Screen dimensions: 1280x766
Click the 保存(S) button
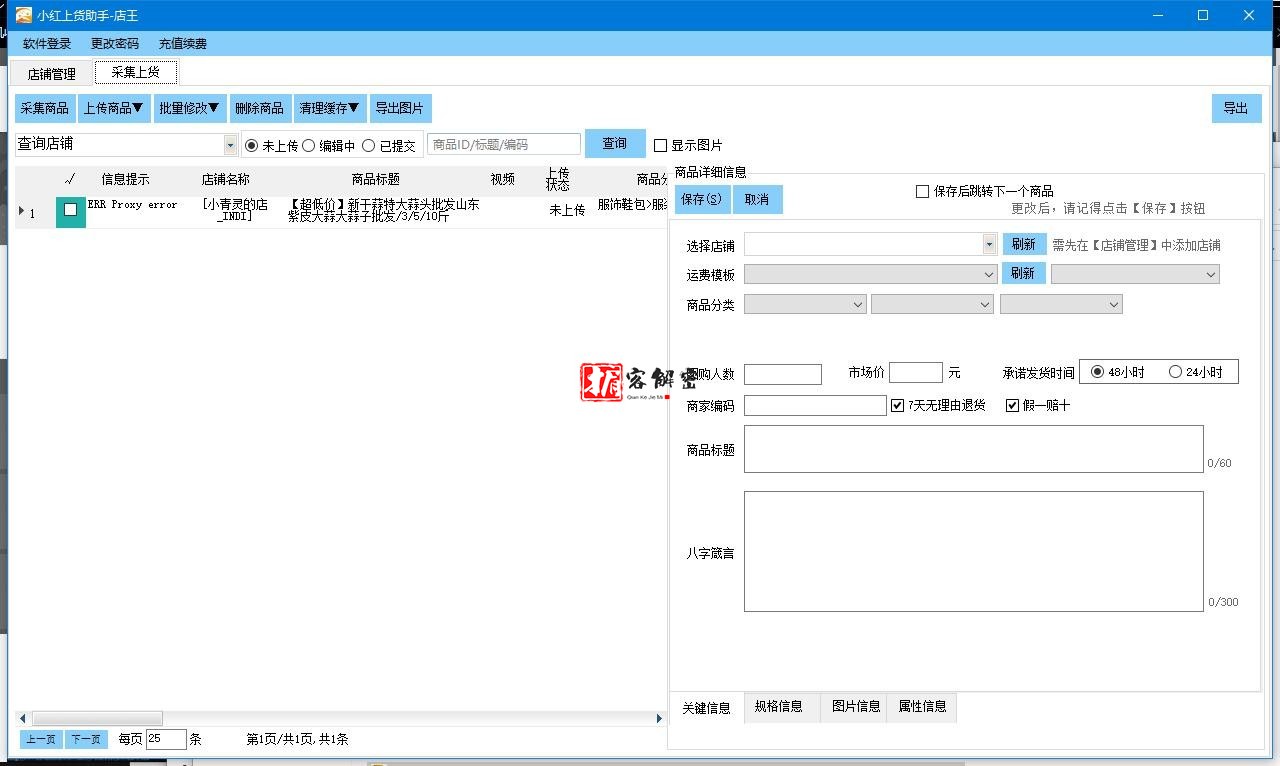point(702,199)
